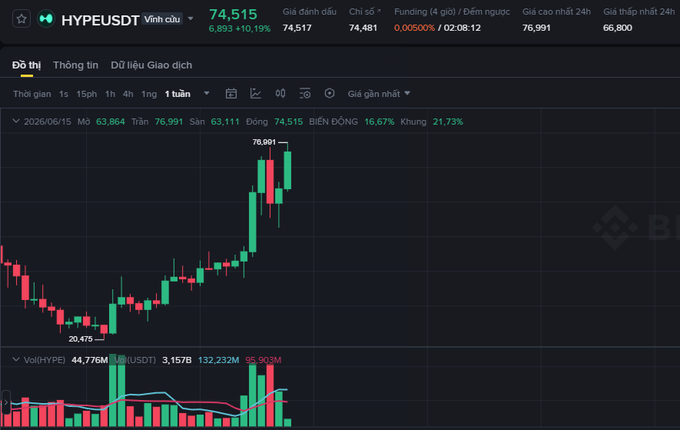680x430 pixels.
Task: Click the 20,475 low price marker
Action: 81,339
